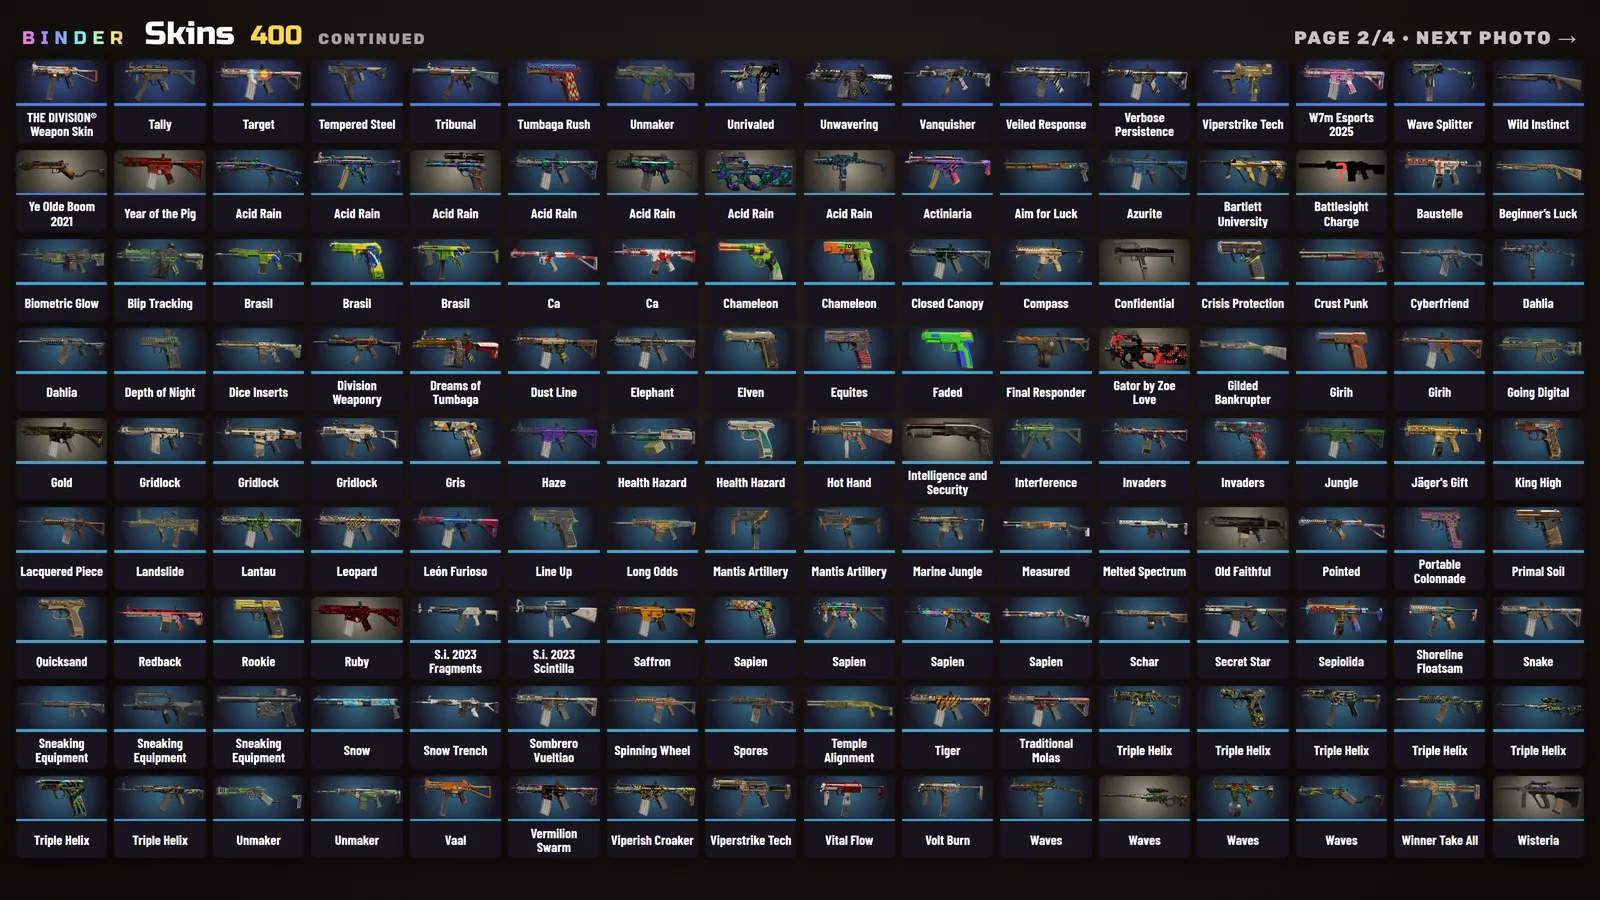Click the 'Ye Olde Boom 2021' label
Viewport: 1600px width, 900px height.
pos(61,214)
